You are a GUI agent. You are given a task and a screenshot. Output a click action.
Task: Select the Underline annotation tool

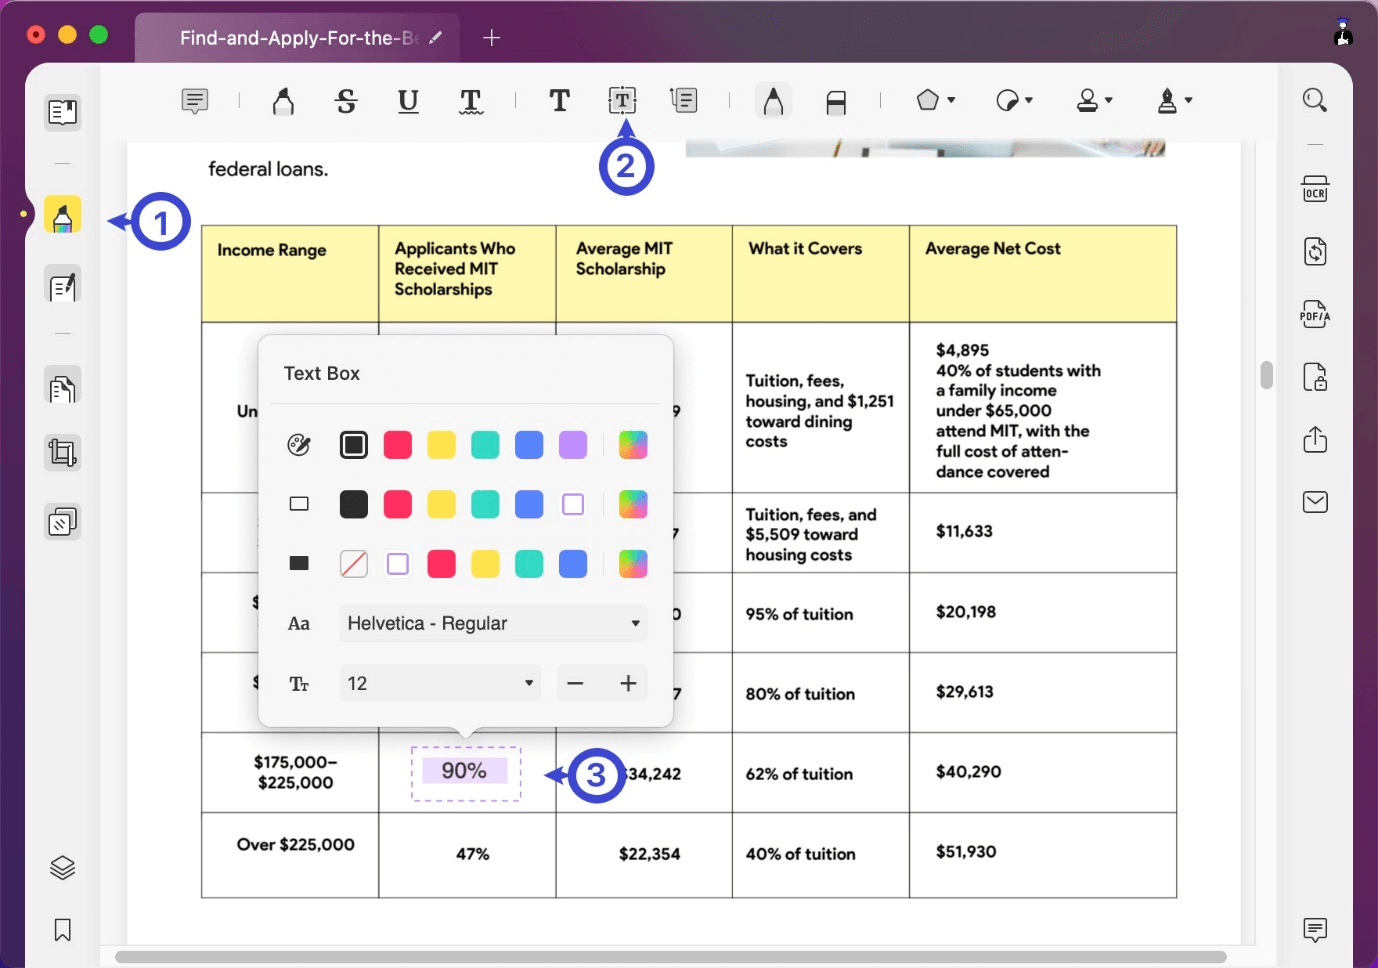tap(408, 100)
